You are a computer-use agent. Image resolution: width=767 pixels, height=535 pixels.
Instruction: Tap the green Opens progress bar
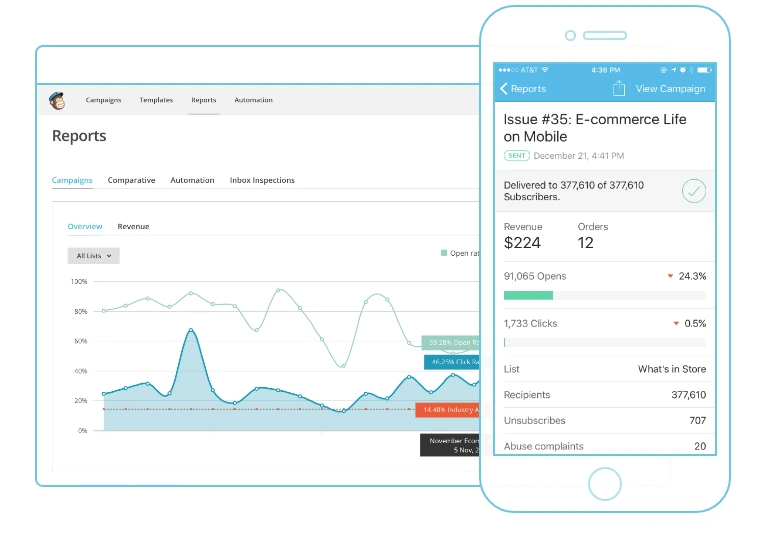point(528,295)
